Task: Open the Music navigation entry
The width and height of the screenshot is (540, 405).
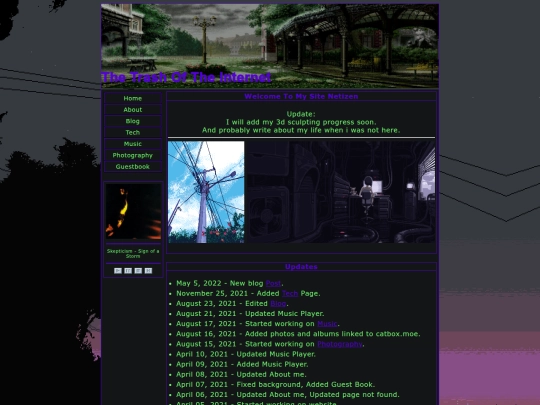Action: (133, 144)
